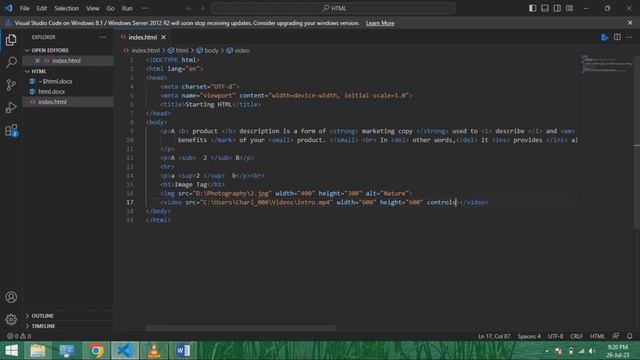Click the volume speaker tray icon
Viewport: 640px width, 360px height.
click(x=592, y=351)
